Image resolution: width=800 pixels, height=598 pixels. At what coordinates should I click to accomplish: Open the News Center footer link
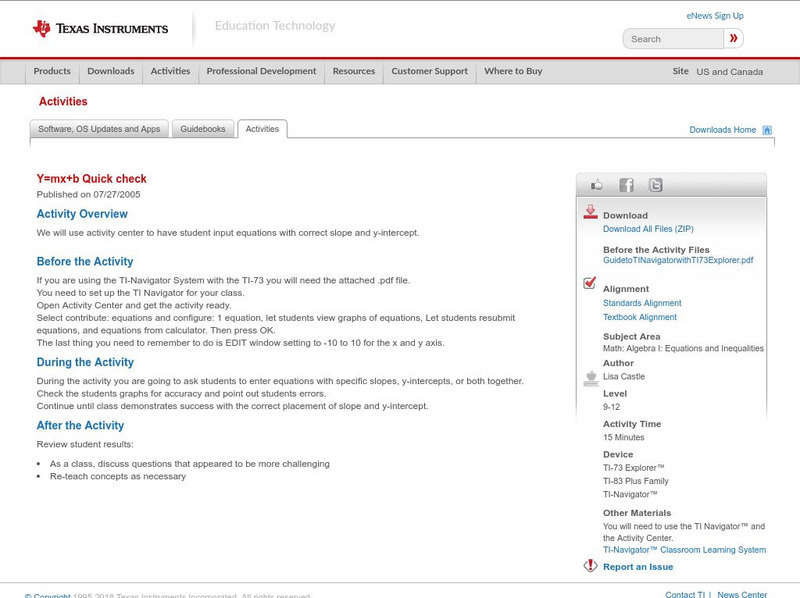tap(742, 594)
